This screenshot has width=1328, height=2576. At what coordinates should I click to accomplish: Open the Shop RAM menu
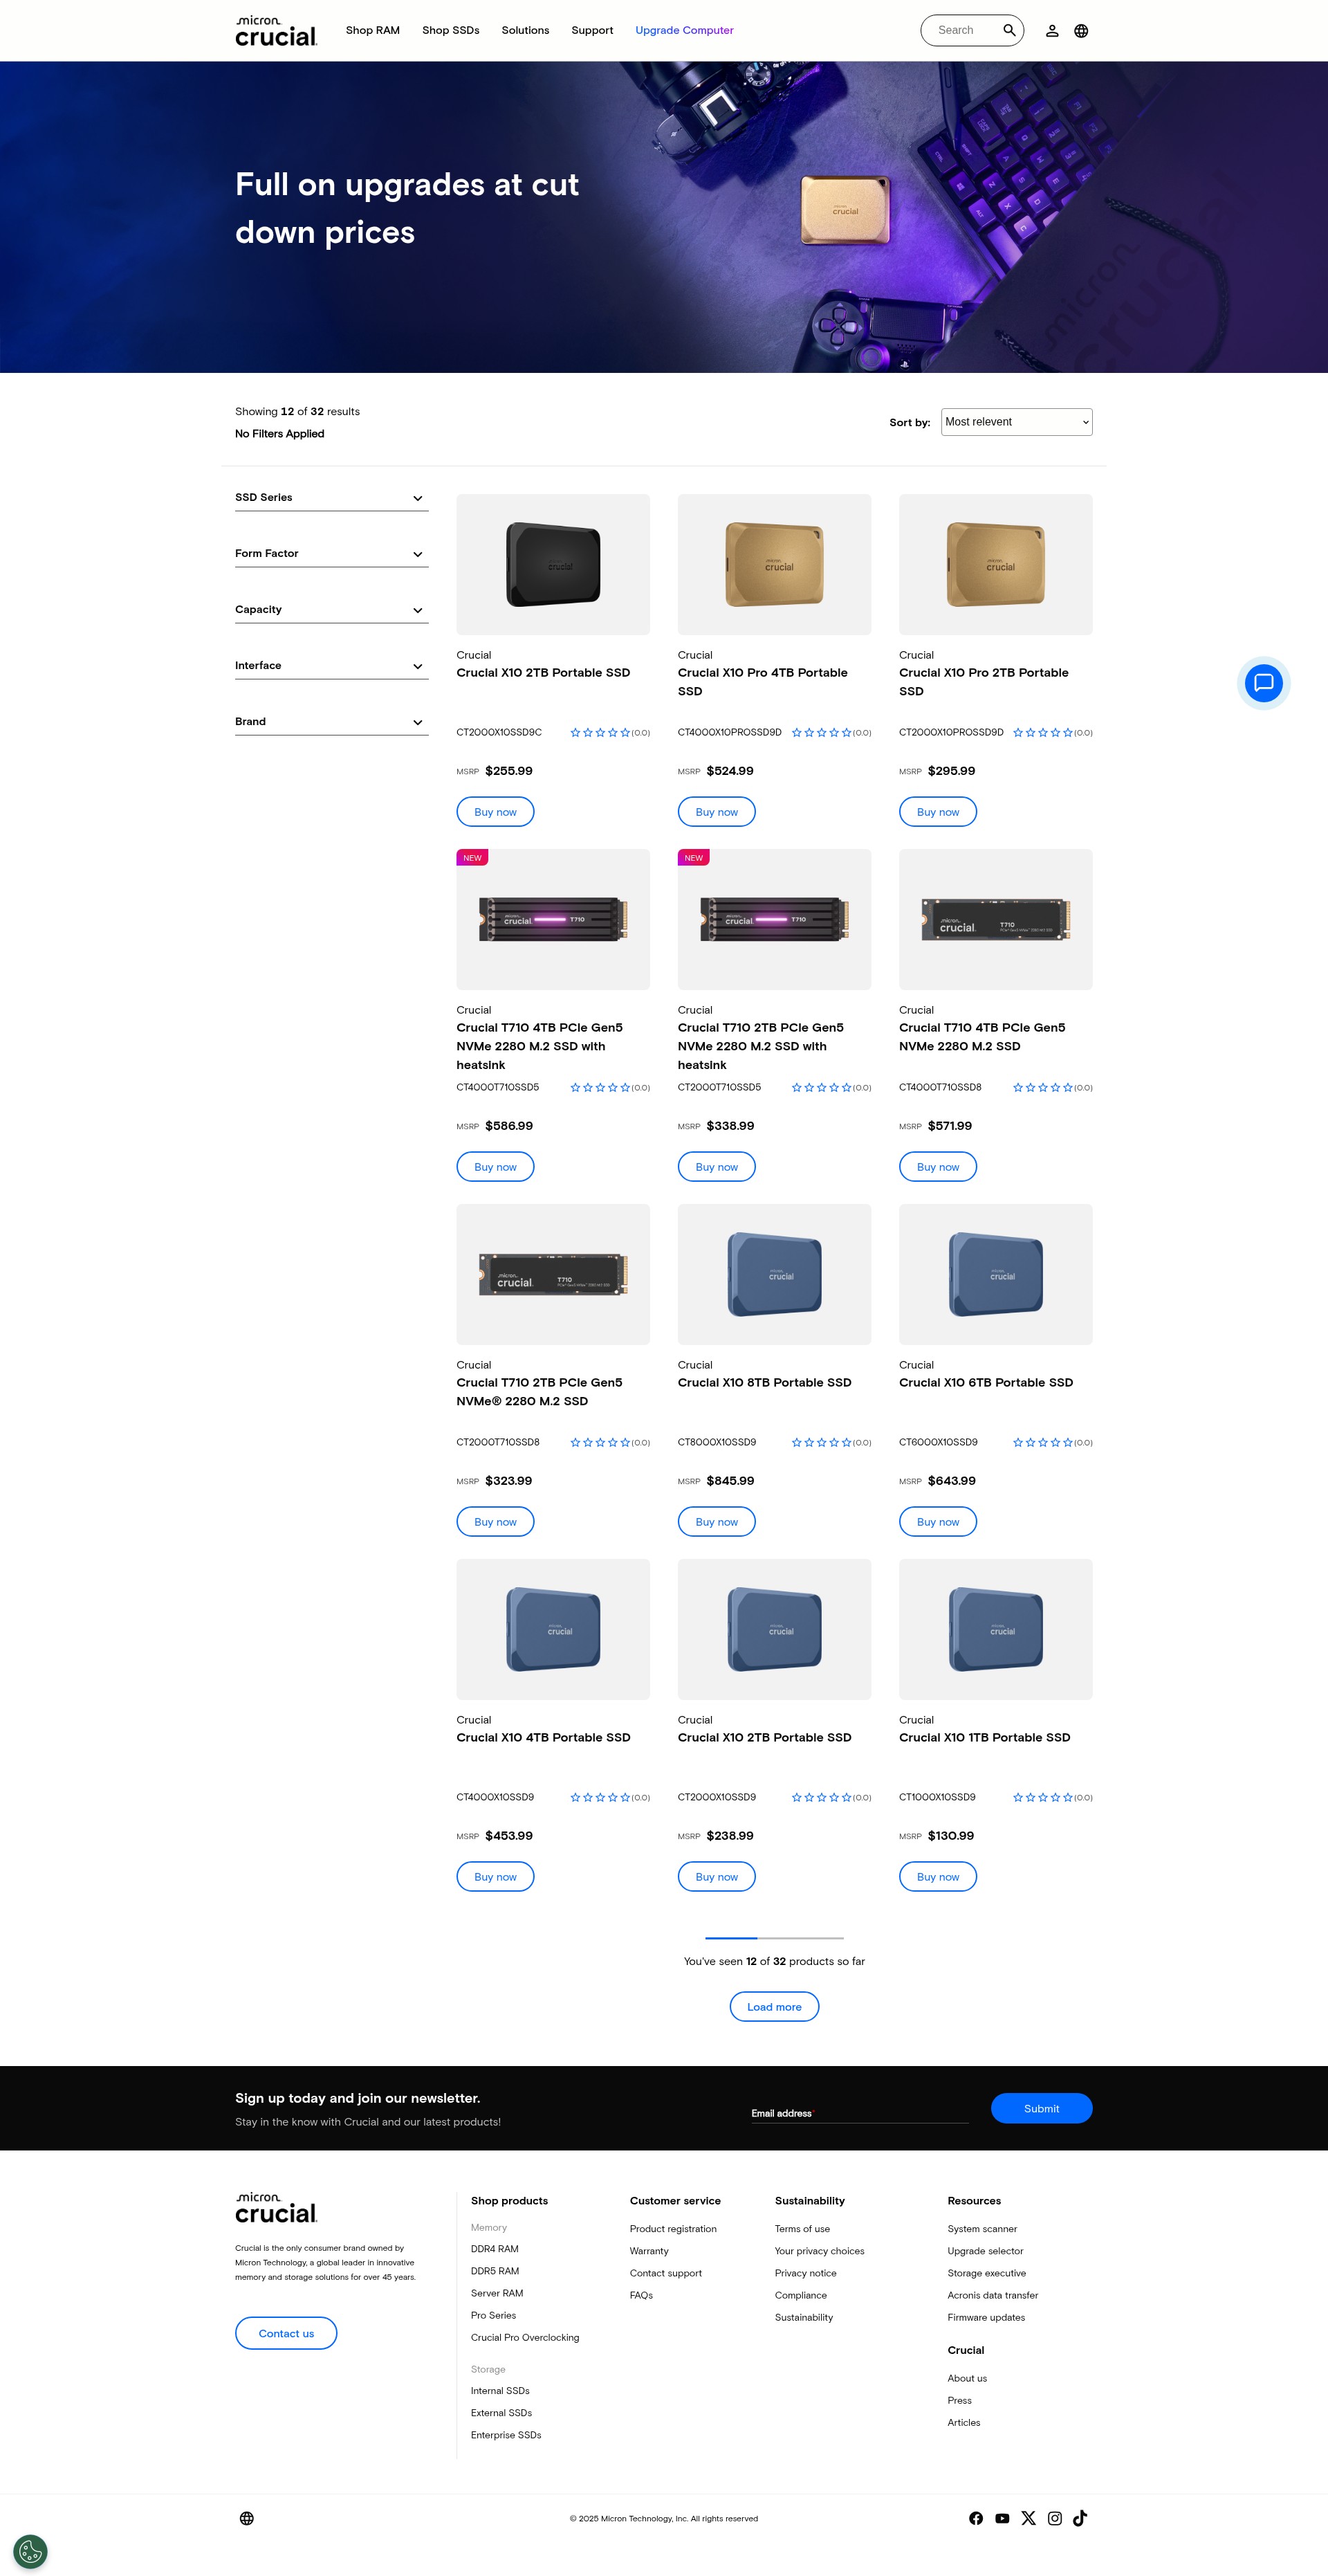[x=373, y=31]
